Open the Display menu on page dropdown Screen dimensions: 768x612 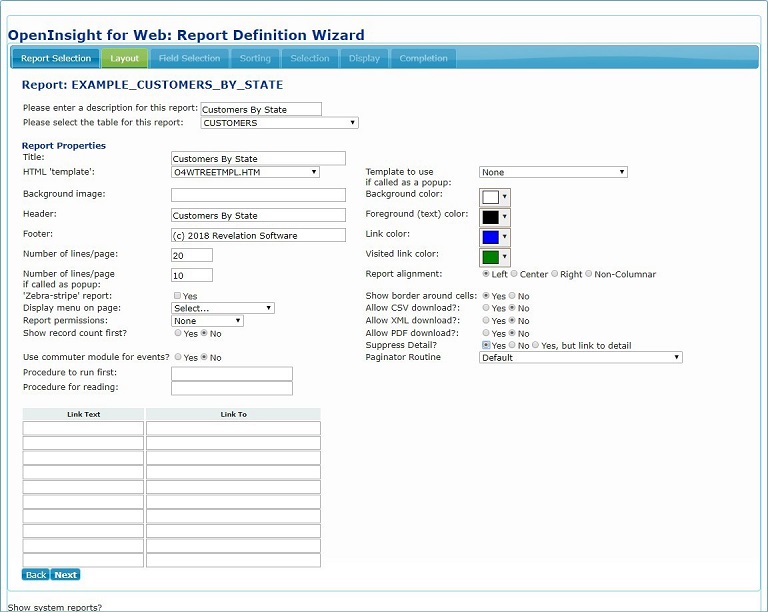click(223, 308)
